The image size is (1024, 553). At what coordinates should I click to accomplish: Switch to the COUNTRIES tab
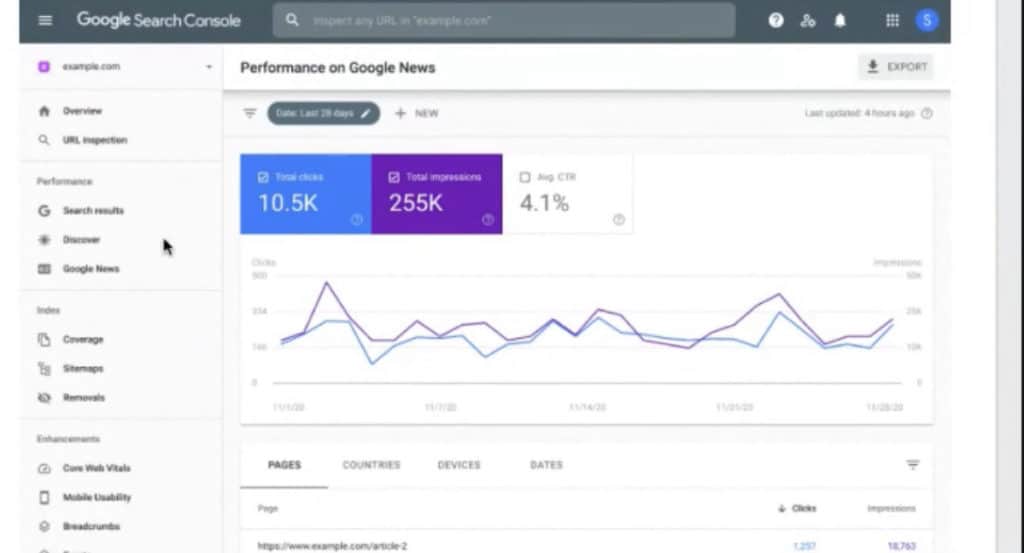[371, 465]
